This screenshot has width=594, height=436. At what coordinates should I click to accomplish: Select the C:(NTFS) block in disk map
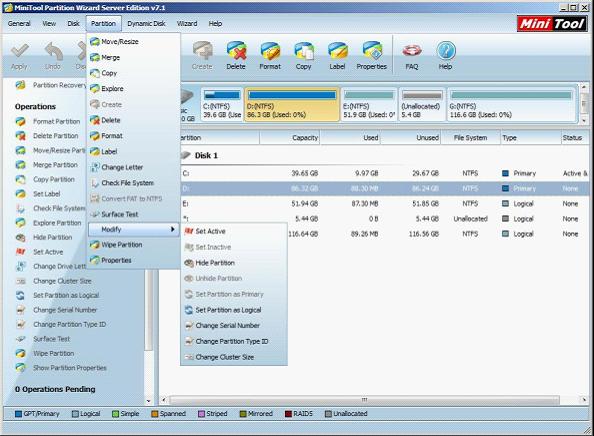(222, 105)
